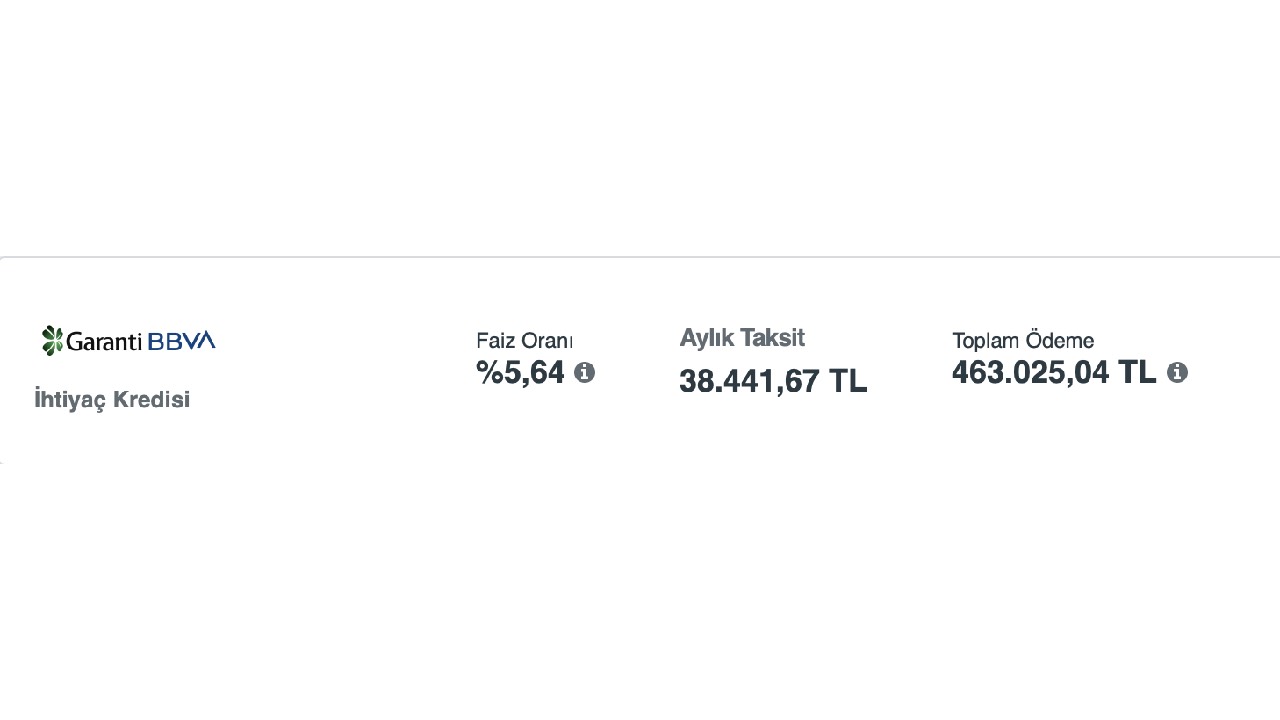Select the 463.025,04 TL total amount

coord(1054,372)
